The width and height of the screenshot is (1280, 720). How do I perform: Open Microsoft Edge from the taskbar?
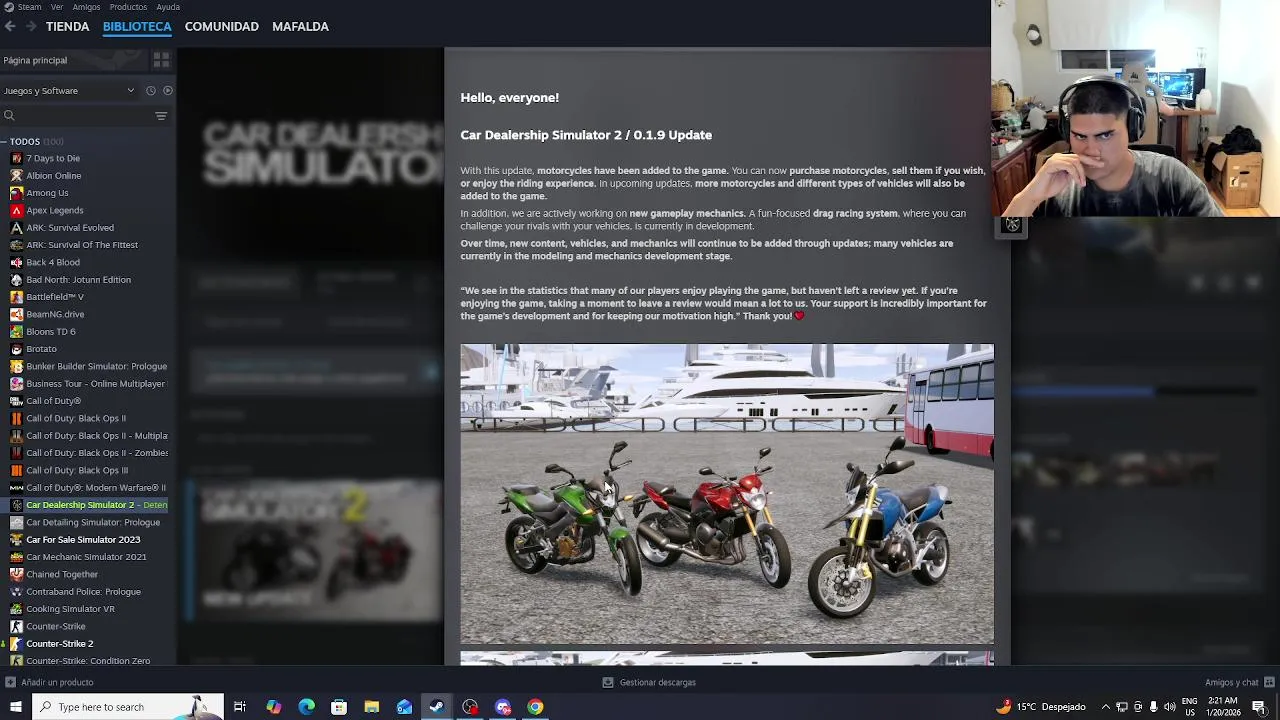tap(306, 707)
